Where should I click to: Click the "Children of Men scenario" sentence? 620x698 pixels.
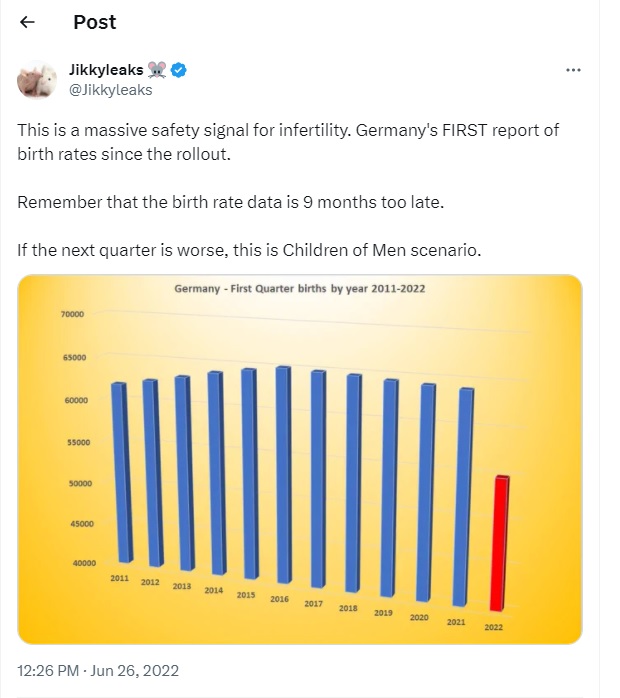tap(249, 248)
